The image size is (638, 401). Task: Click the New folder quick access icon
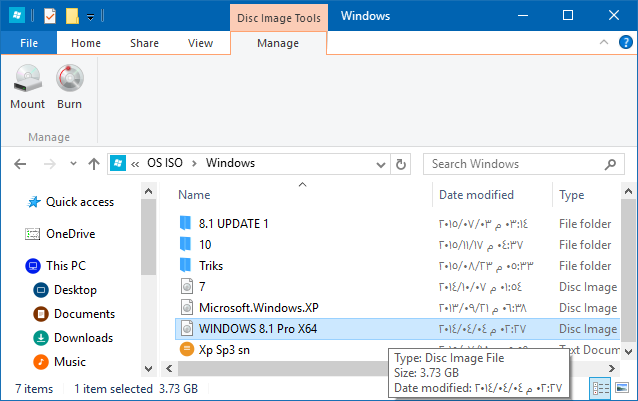click(x=72, y=16)
